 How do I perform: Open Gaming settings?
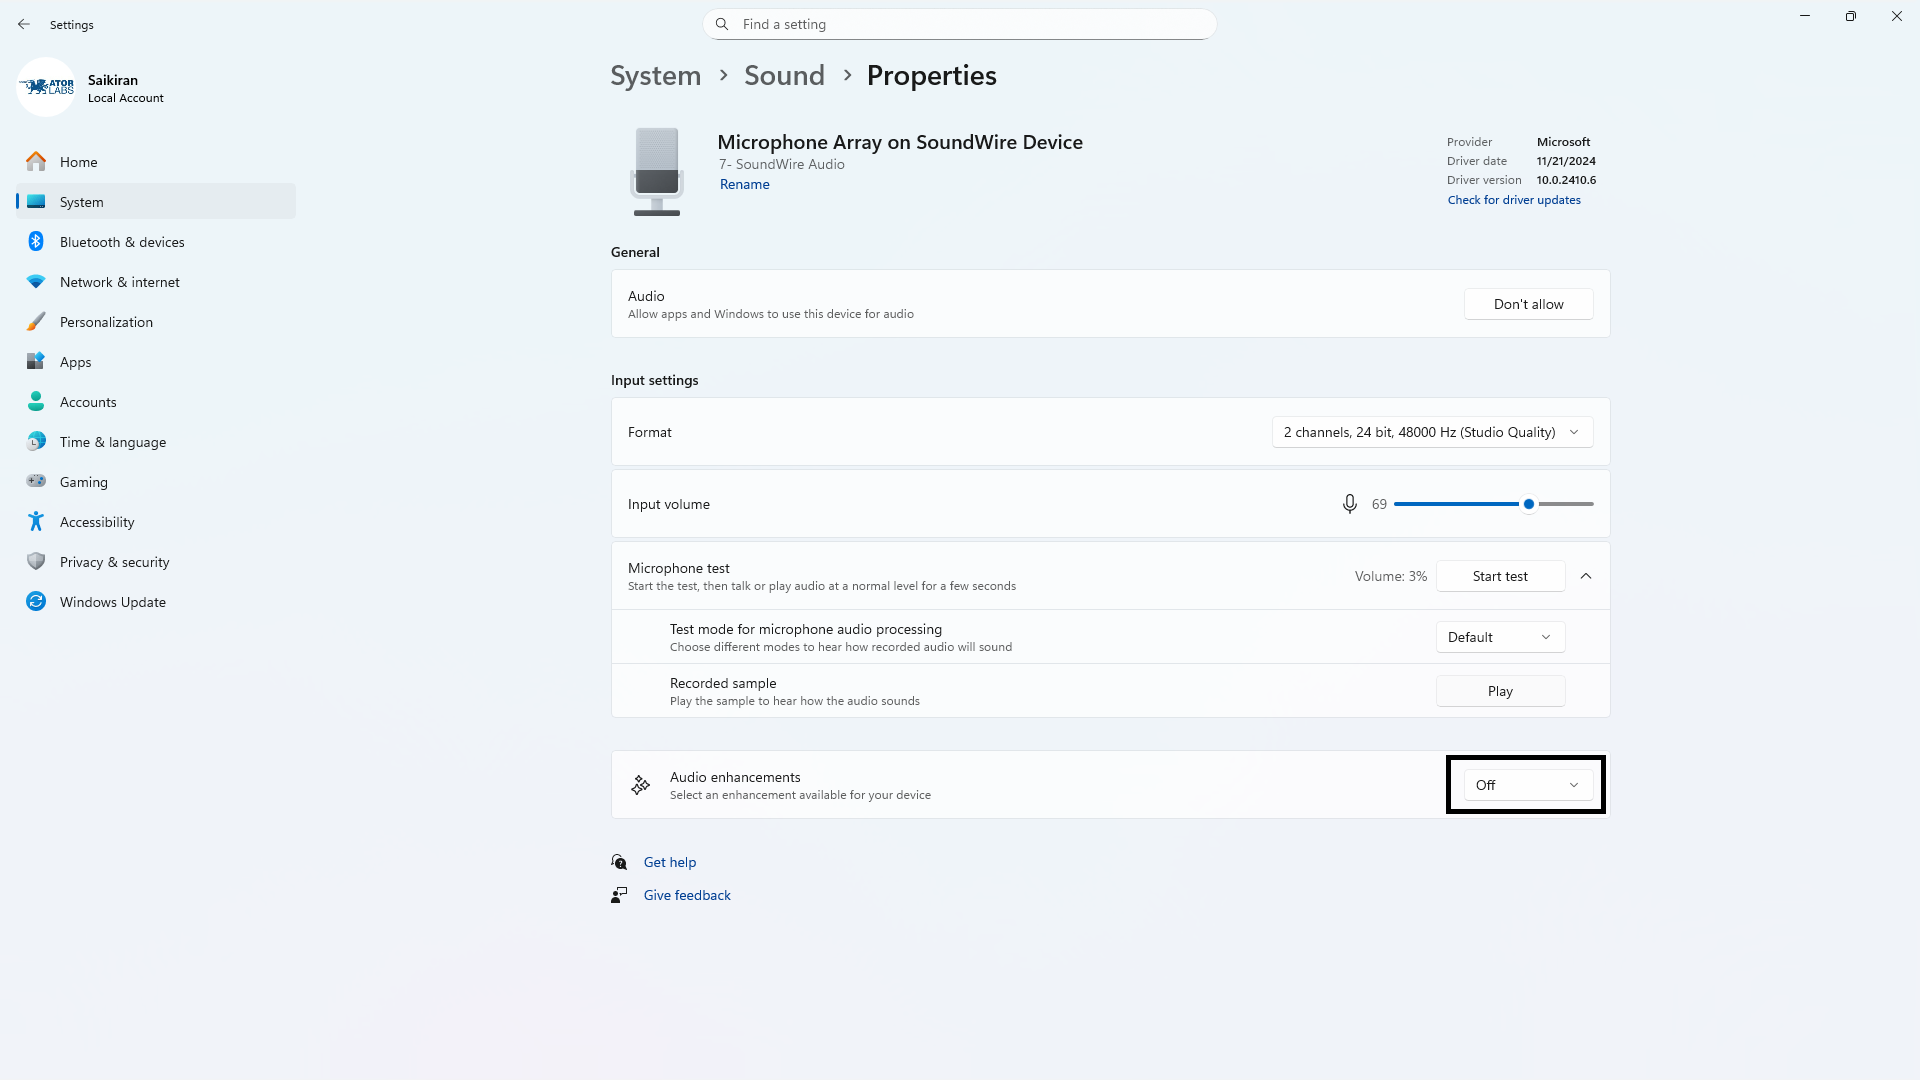84,481
